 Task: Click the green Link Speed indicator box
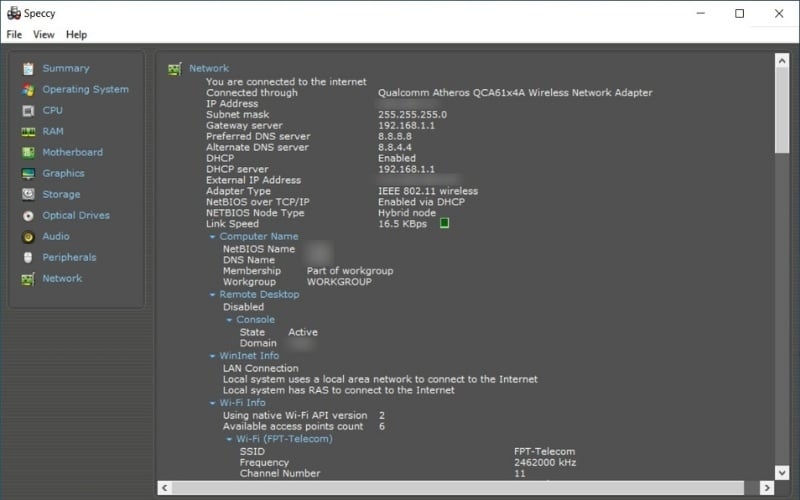[x=445, y=223]
